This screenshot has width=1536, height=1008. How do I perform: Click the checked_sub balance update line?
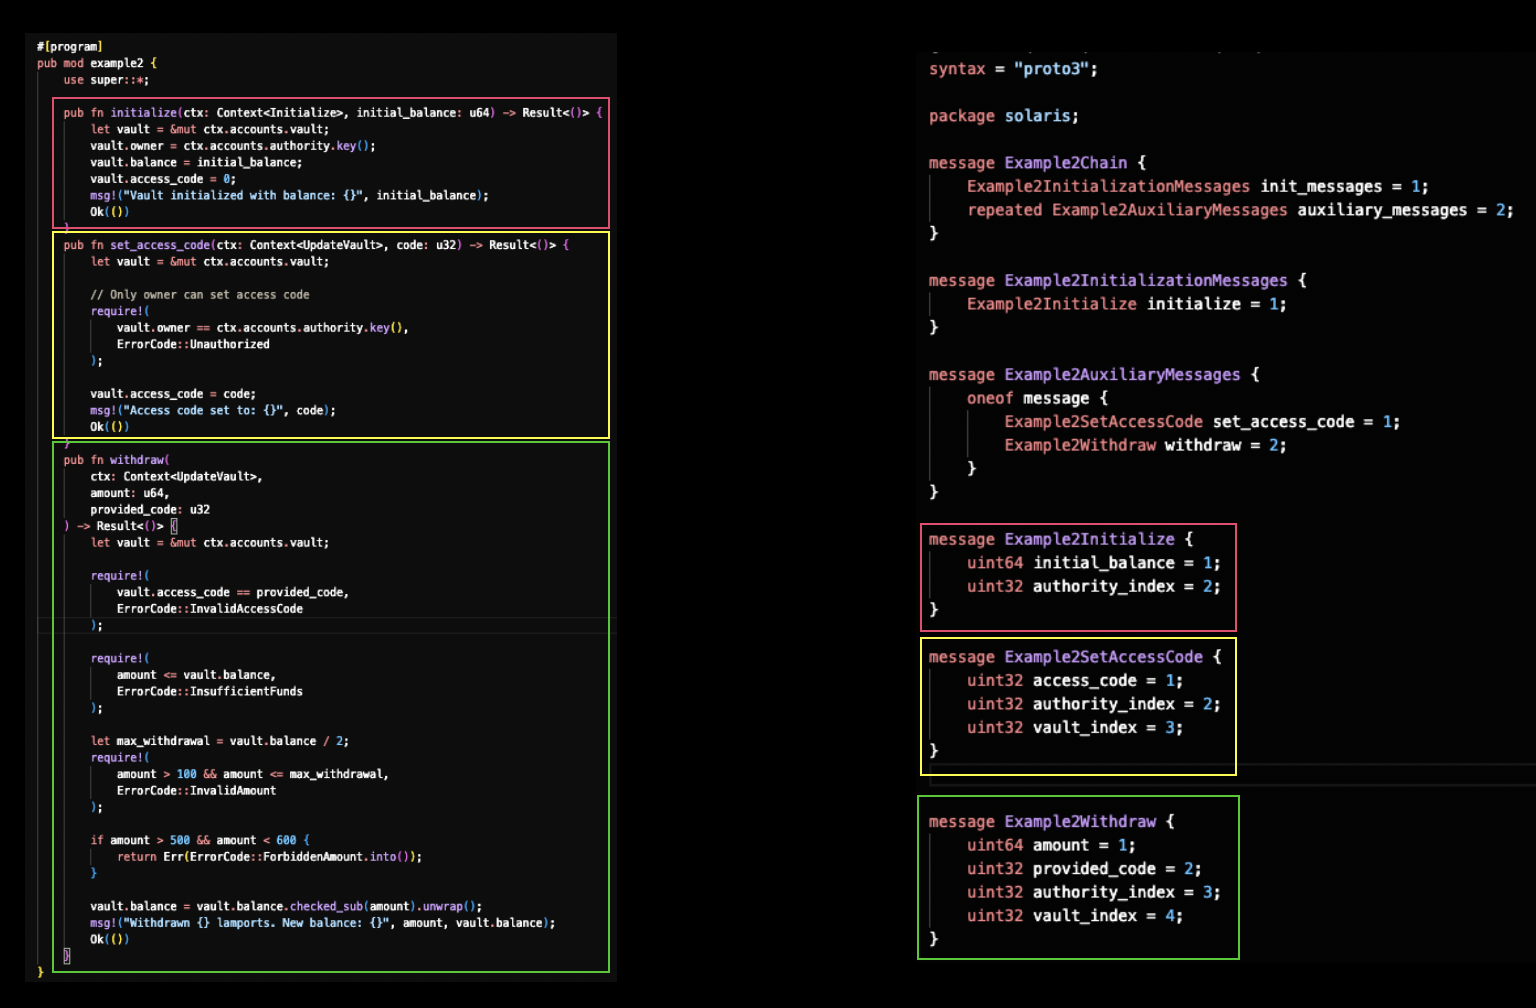coord(286,907)
